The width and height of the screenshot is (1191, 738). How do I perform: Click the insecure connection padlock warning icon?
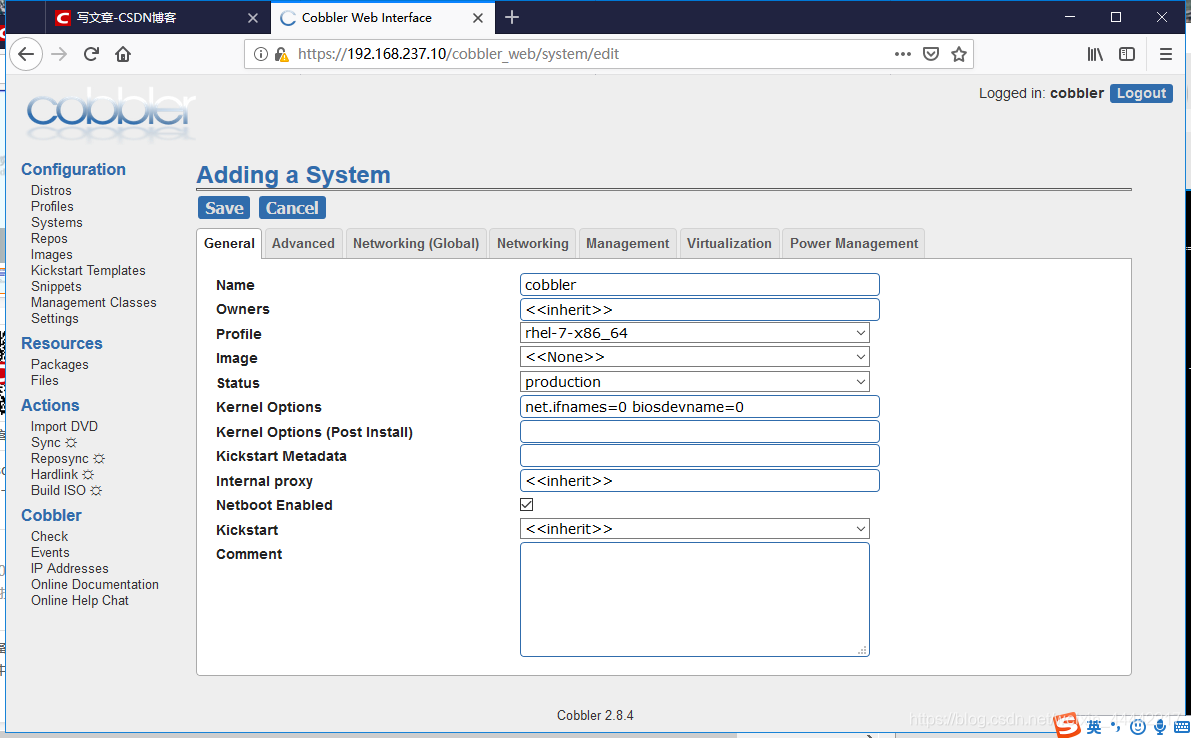281,54
